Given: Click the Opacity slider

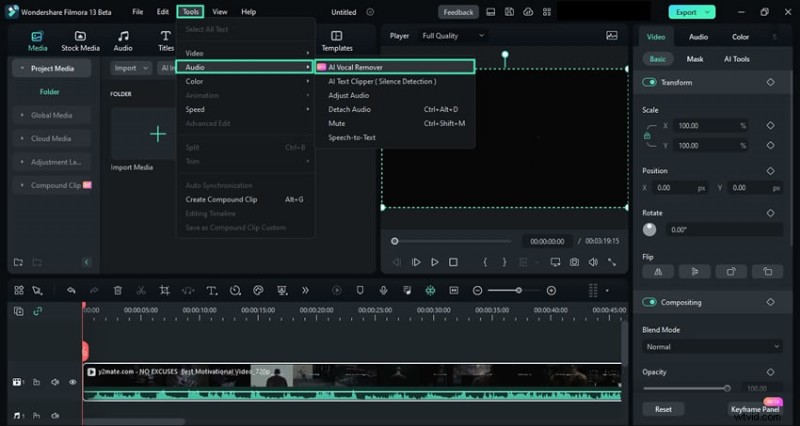Looking at the screenshot, I should (685, 388).
